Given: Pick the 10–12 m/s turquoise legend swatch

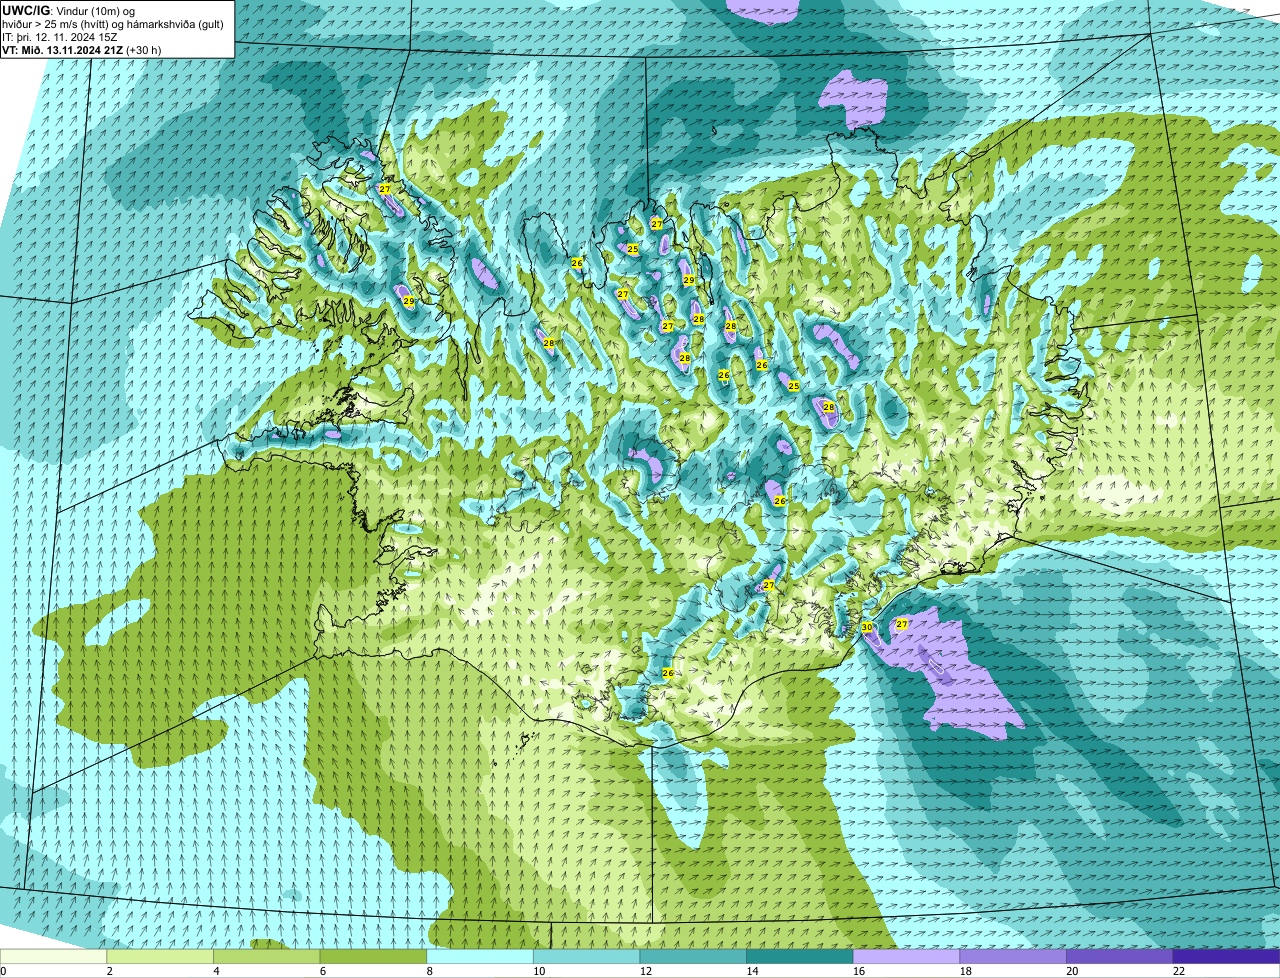Looking at the screenshot, I should [587, 956].
